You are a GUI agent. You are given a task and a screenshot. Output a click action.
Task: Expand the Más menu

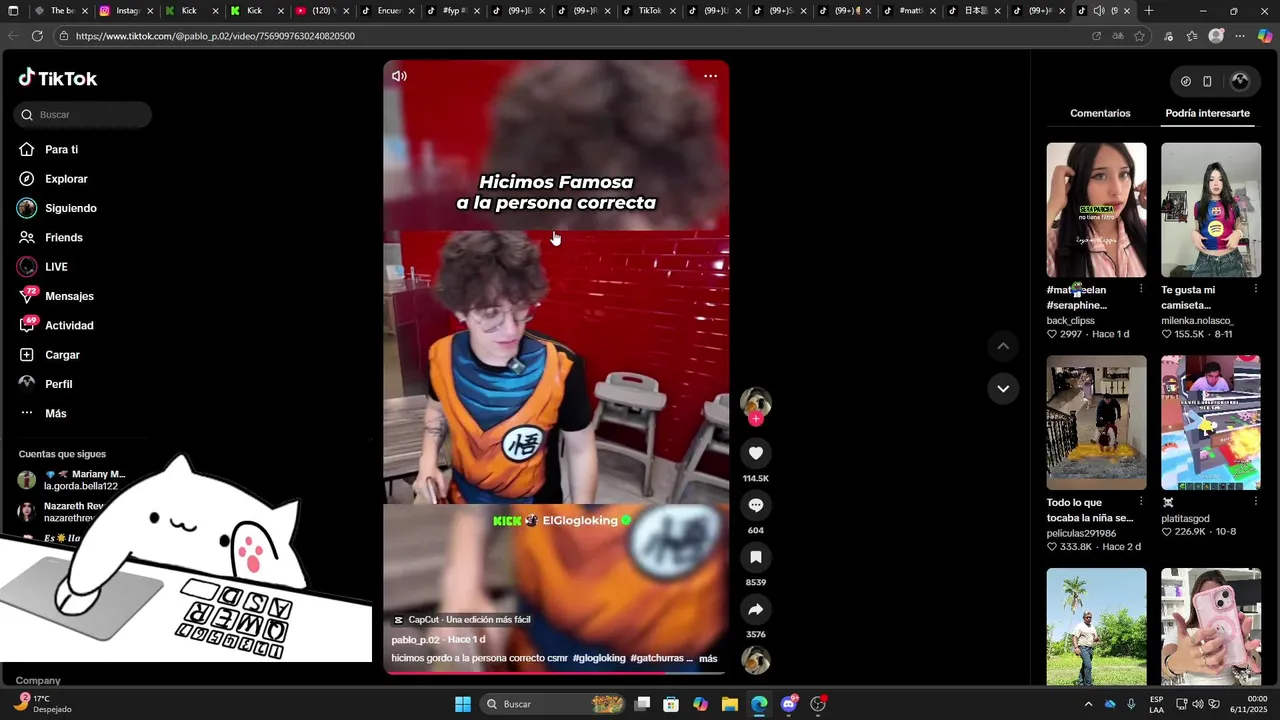[x=55, y=413]
